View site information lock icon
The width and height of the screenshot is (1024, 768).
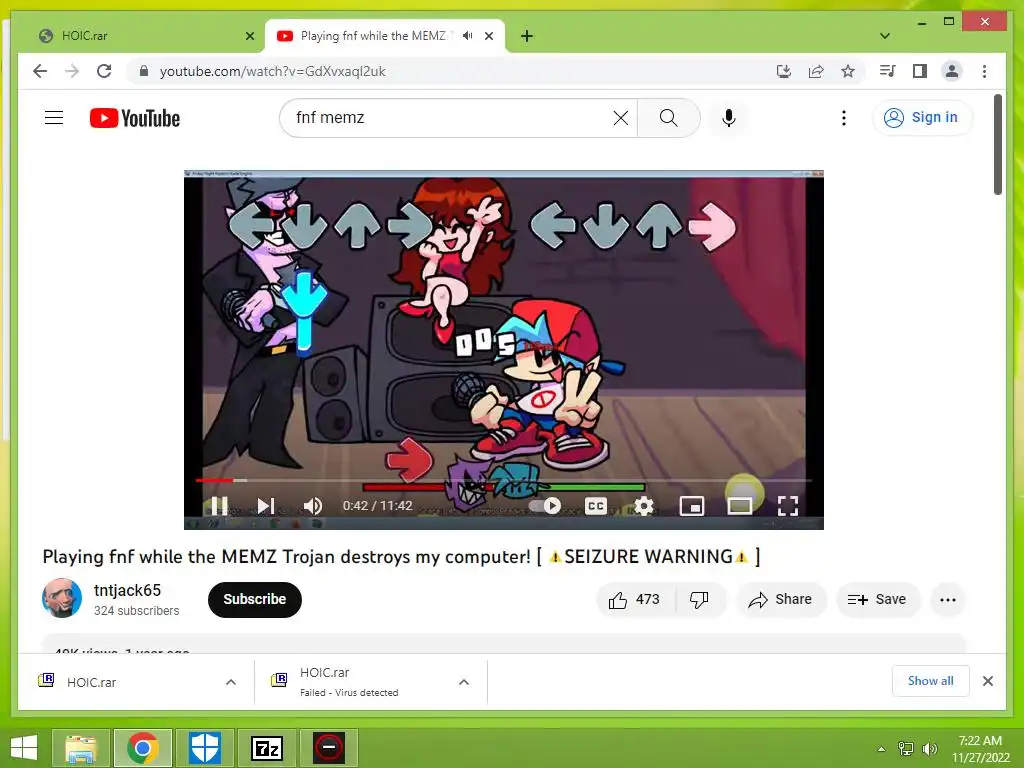pyautogui.click(x=144, y=71)
